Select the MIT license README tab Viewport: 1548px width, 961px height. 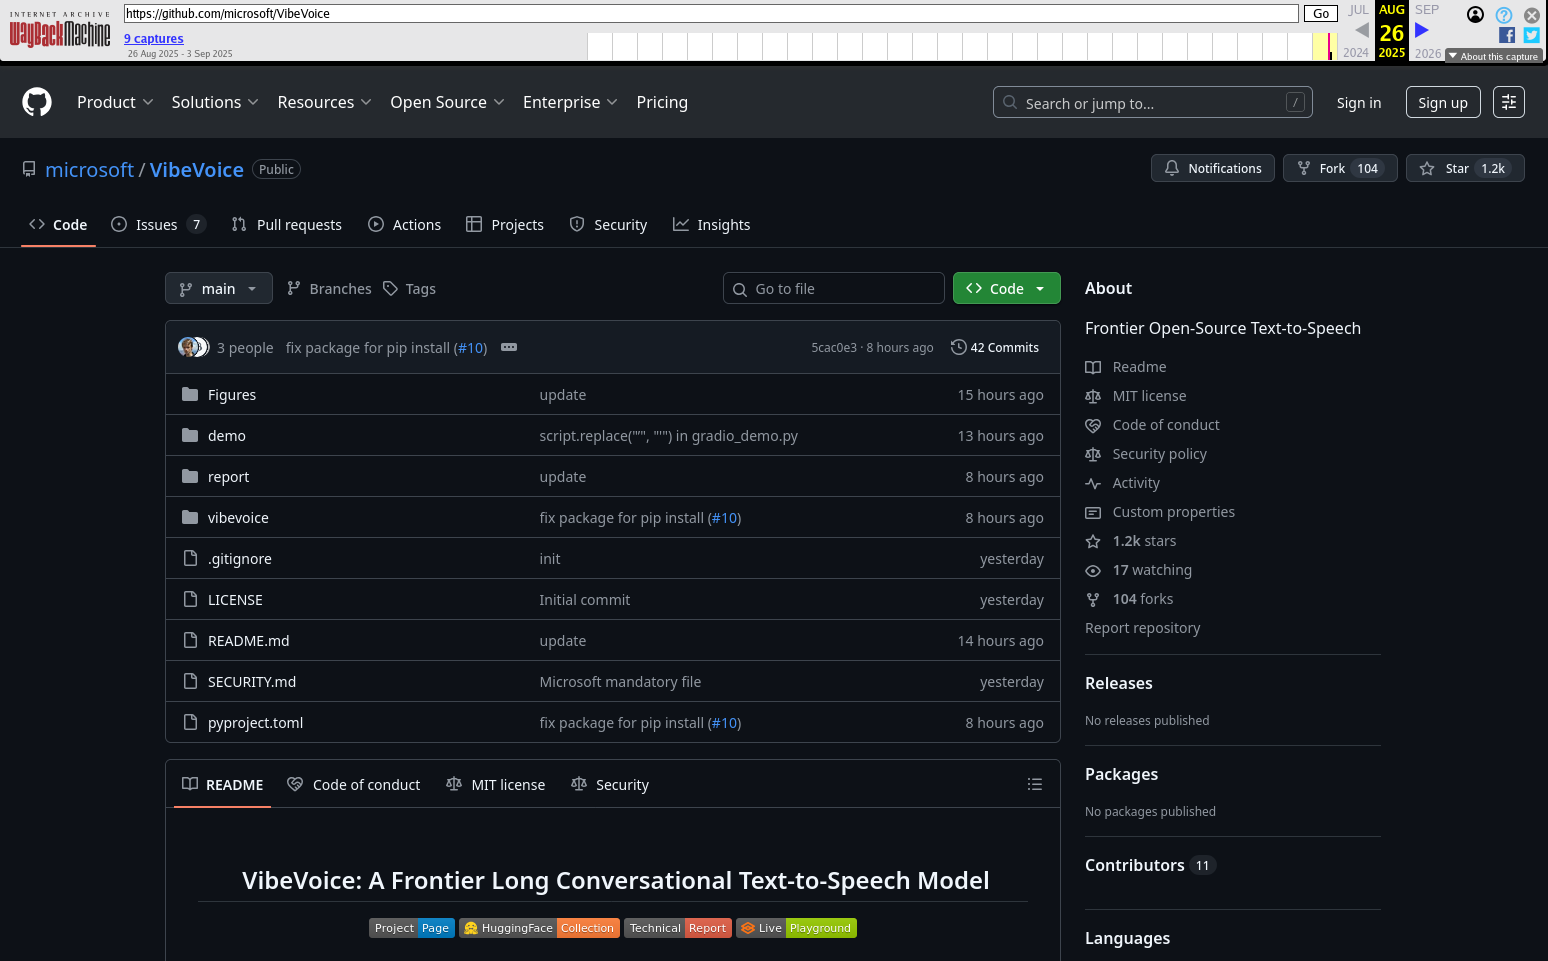(496, 785)
